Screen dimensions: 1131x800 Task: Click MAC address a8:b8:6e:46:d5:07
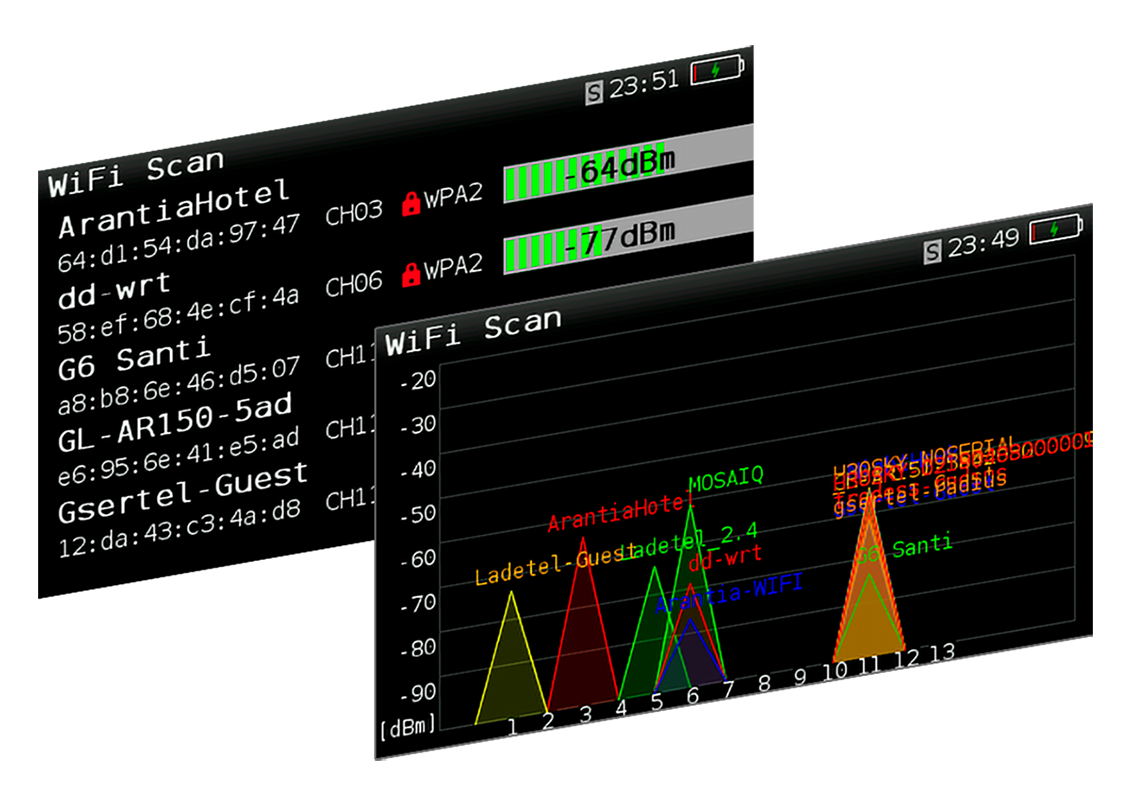tap(179, 385)
